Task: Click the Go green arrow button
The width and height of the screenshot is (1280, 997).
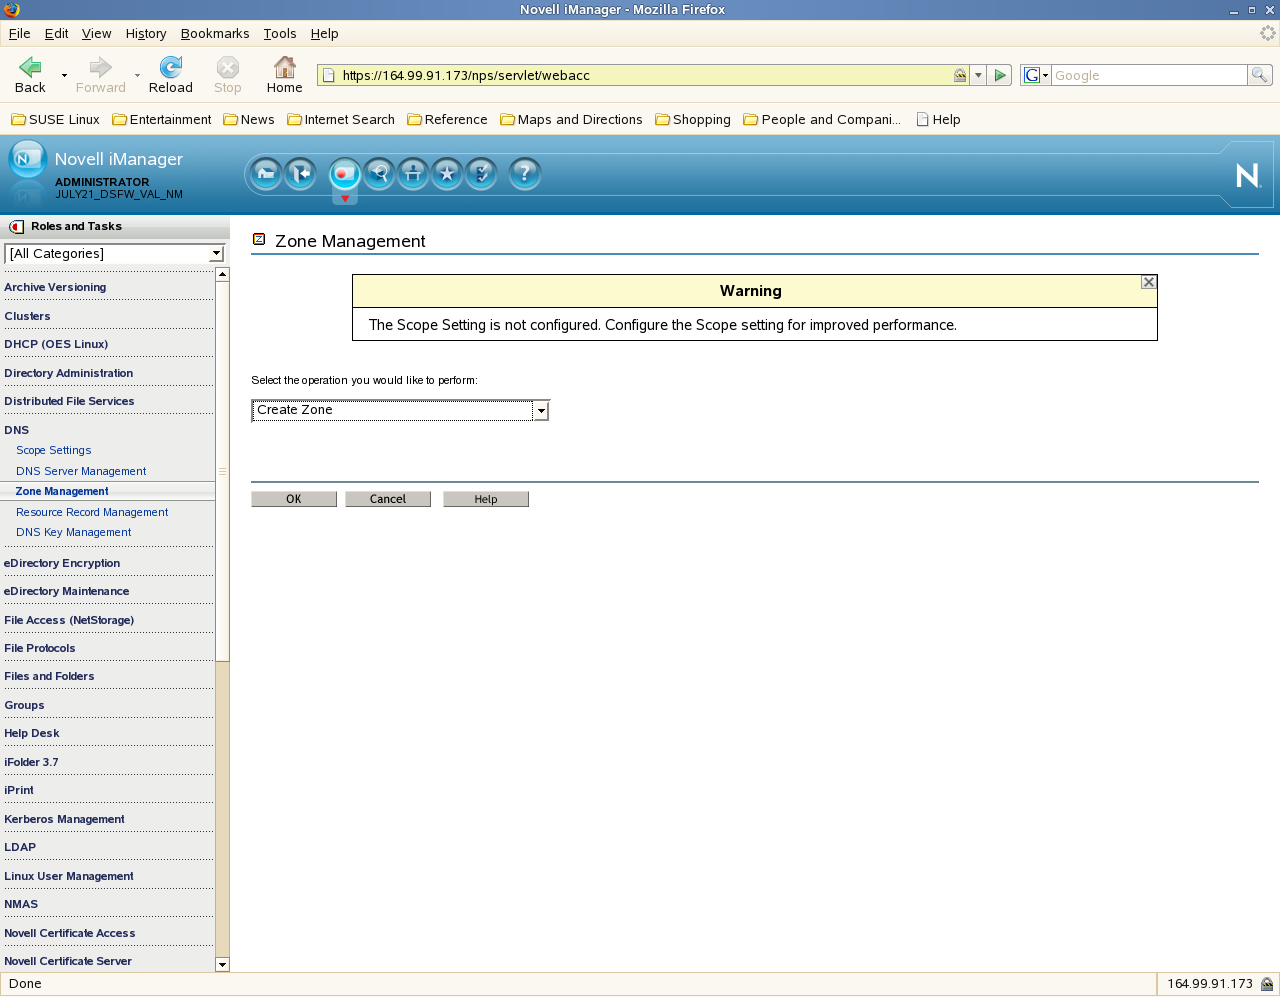Action: pyautogui.click(x=1000, y=75)
